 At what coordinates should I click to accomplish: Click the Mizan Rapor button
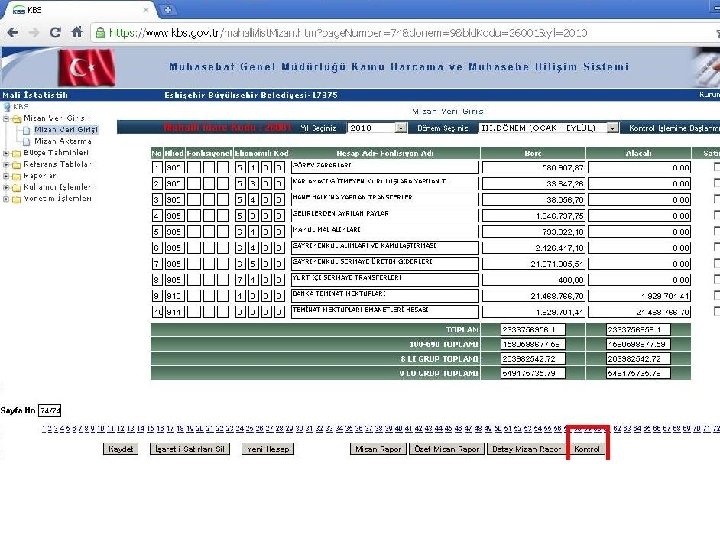(x=378, y=449)
